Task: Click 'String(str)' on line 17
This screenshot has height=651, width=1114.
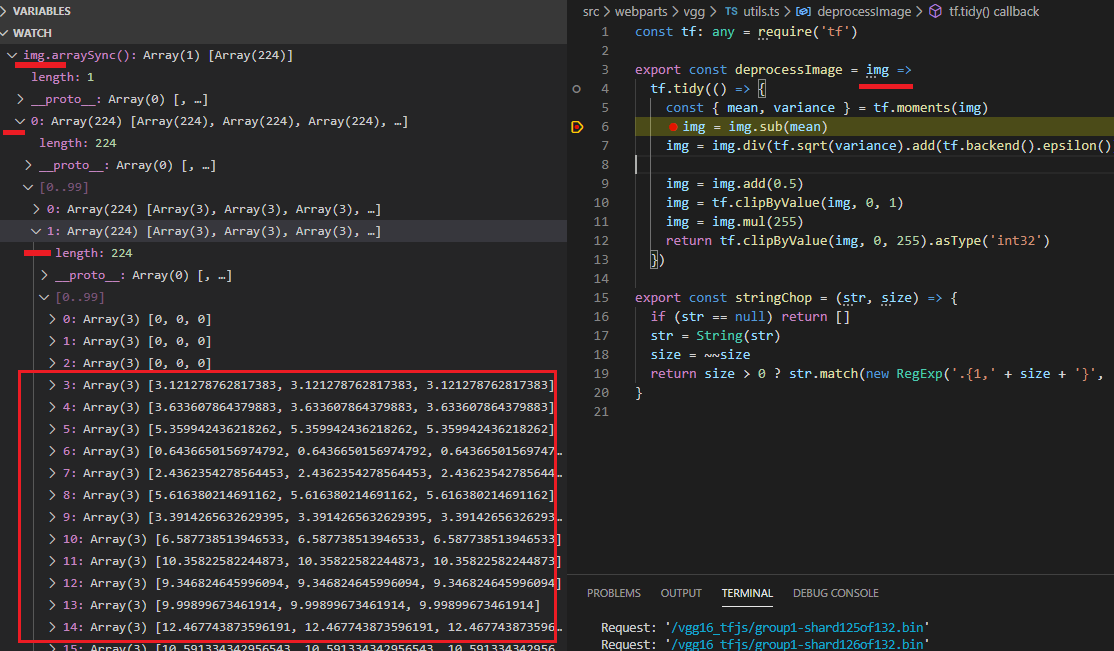Action: pyautogui.click(x=738, y=335)
